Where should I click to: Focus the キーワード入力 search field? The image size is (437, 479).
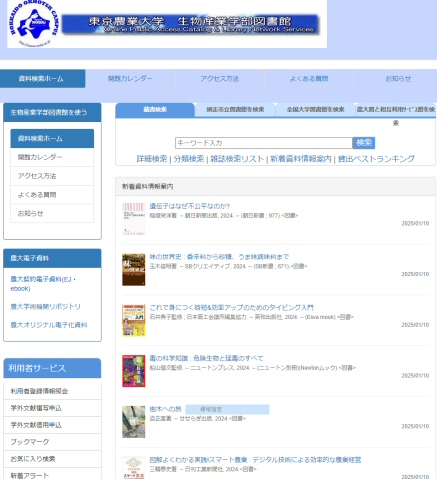[264, 143]
